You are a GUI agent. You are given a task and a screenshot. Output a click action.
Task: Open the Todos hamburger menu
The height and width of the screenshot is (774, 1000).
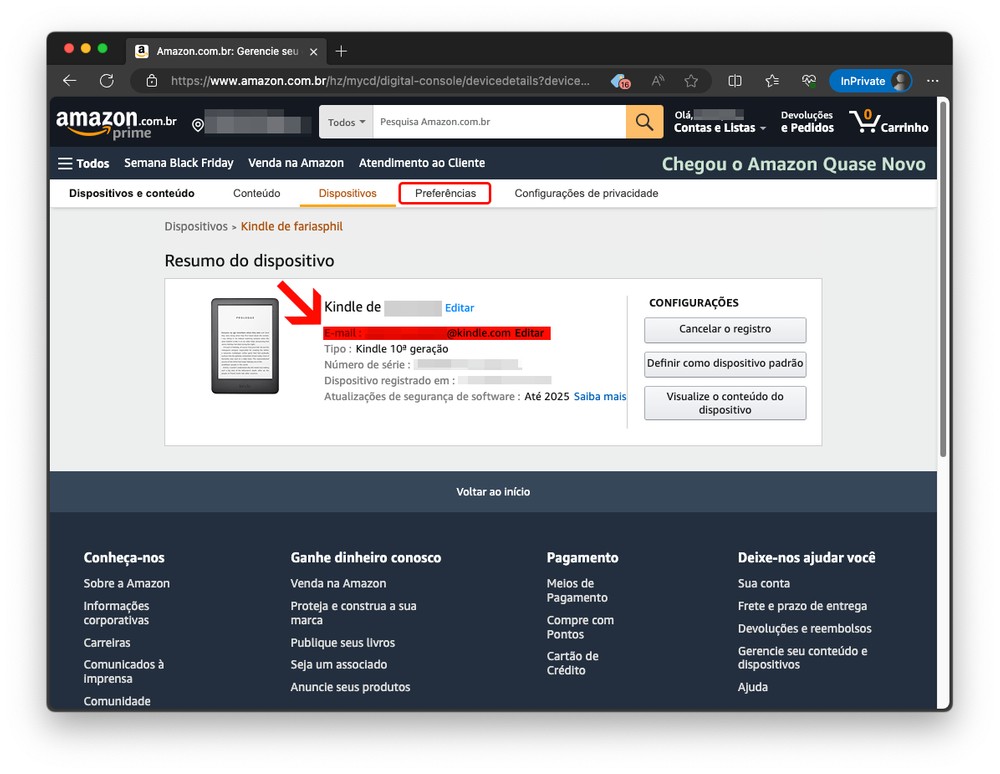[x=83, y=163]
